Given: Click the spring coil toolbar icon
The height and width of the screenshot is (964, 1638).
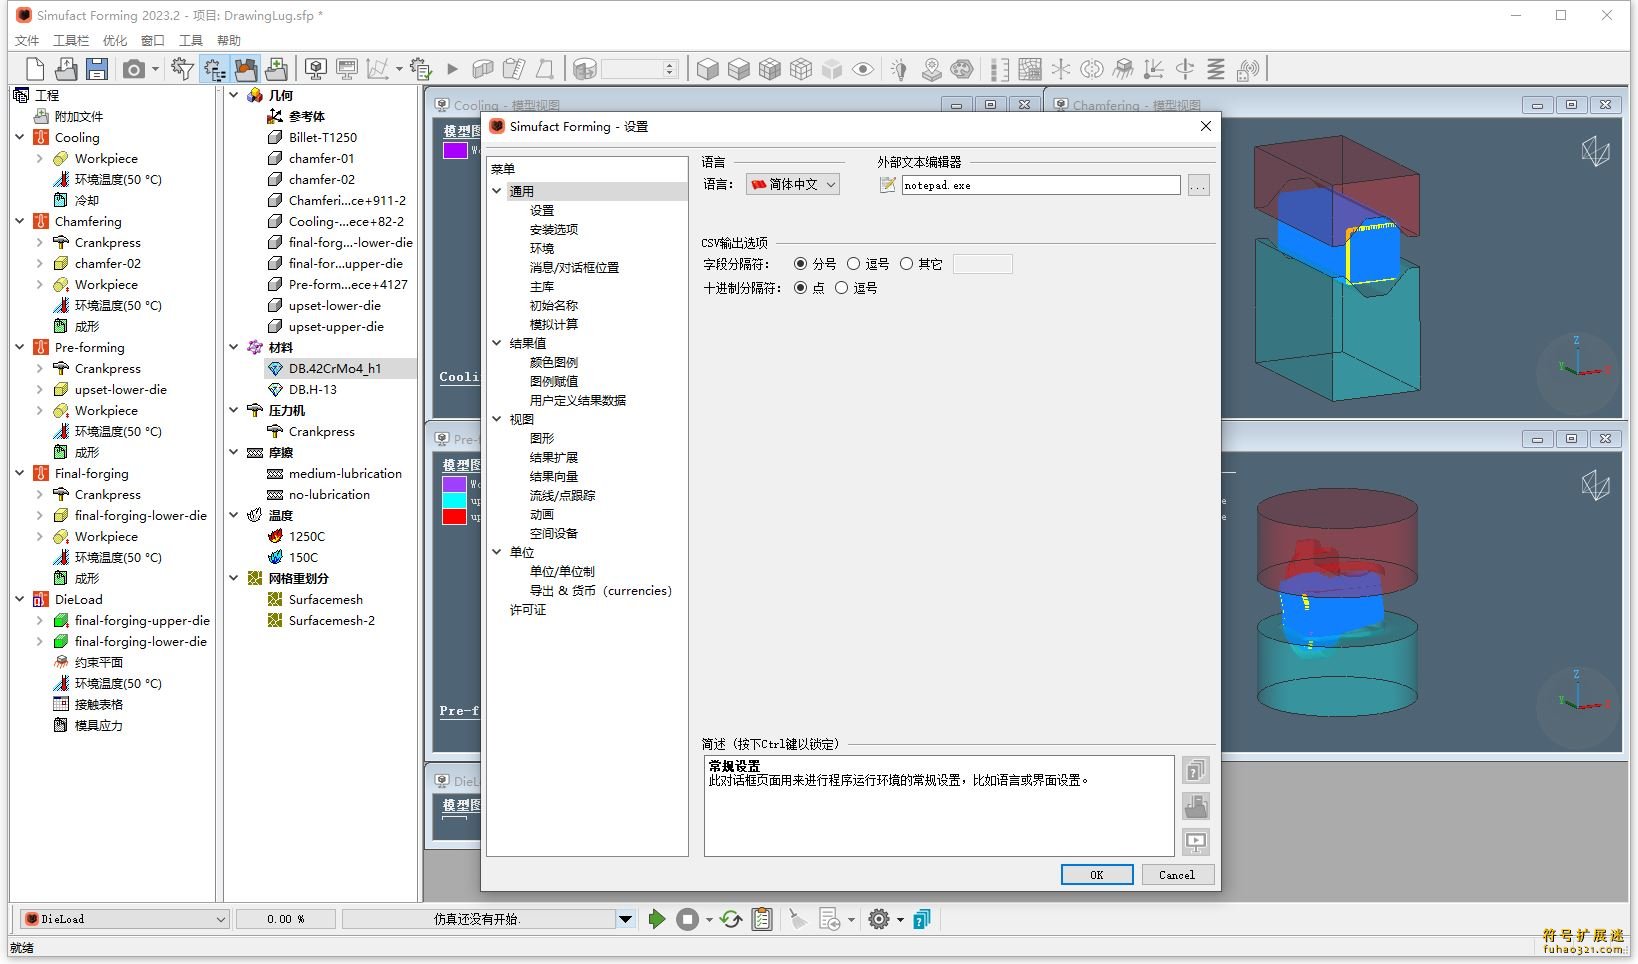Looking at the screenshot, I should (1216, 69).
